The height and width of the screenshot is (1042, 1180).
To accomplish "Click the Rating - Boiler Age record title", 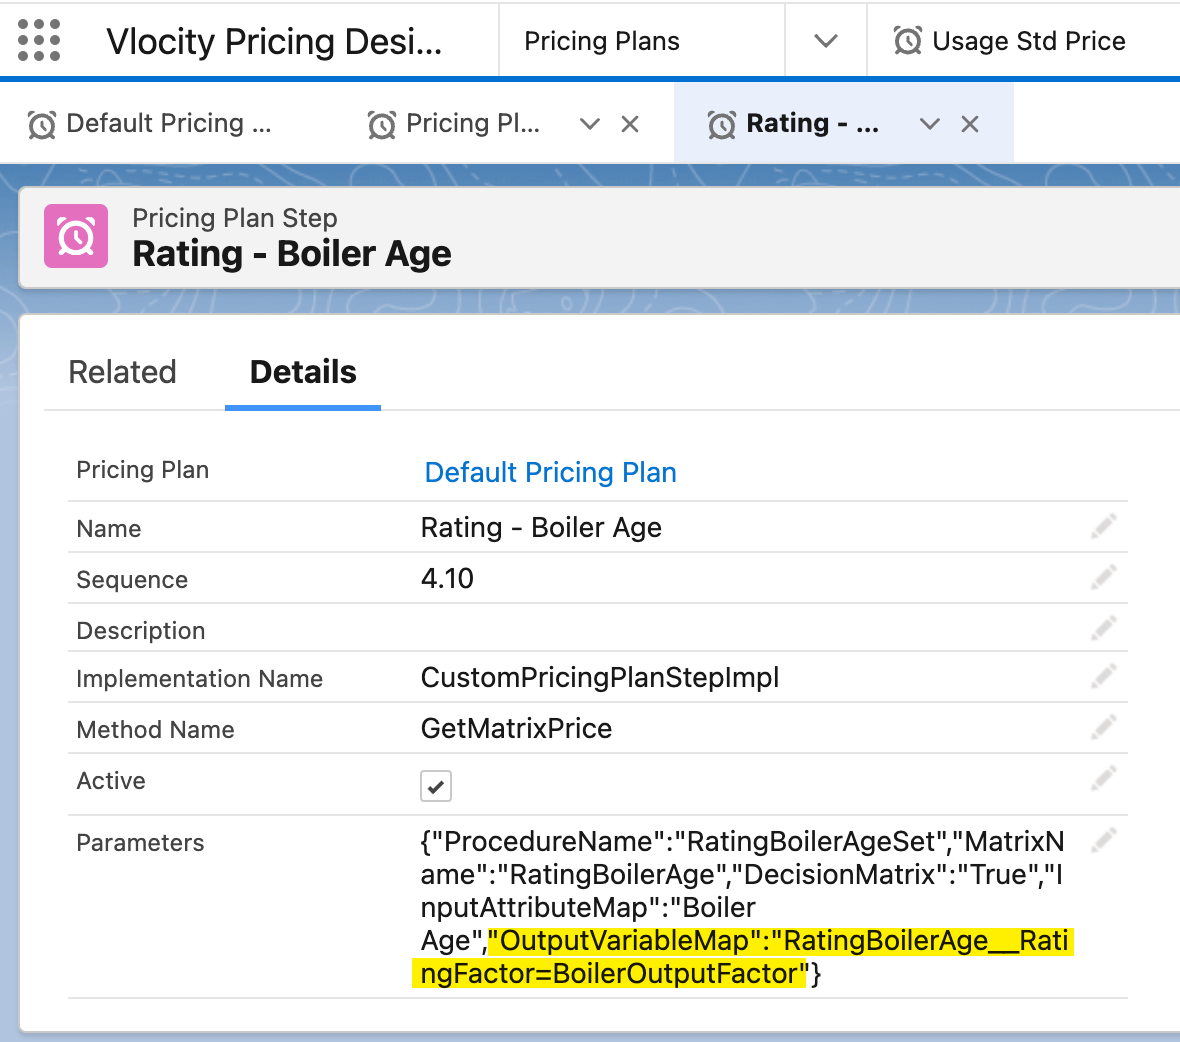I will 292,254.
